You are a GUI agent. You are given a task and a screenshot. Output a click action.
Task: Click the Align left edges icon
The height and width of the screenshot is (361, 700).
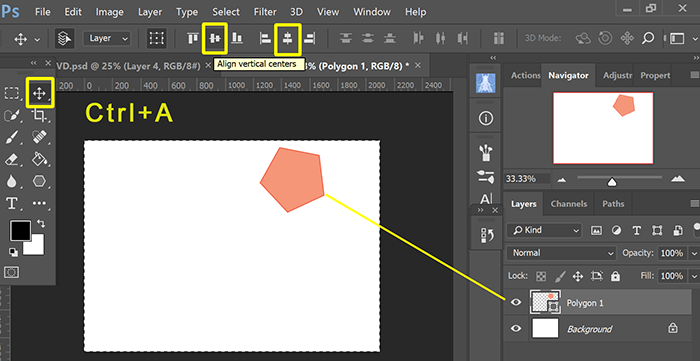click(266, 38)
